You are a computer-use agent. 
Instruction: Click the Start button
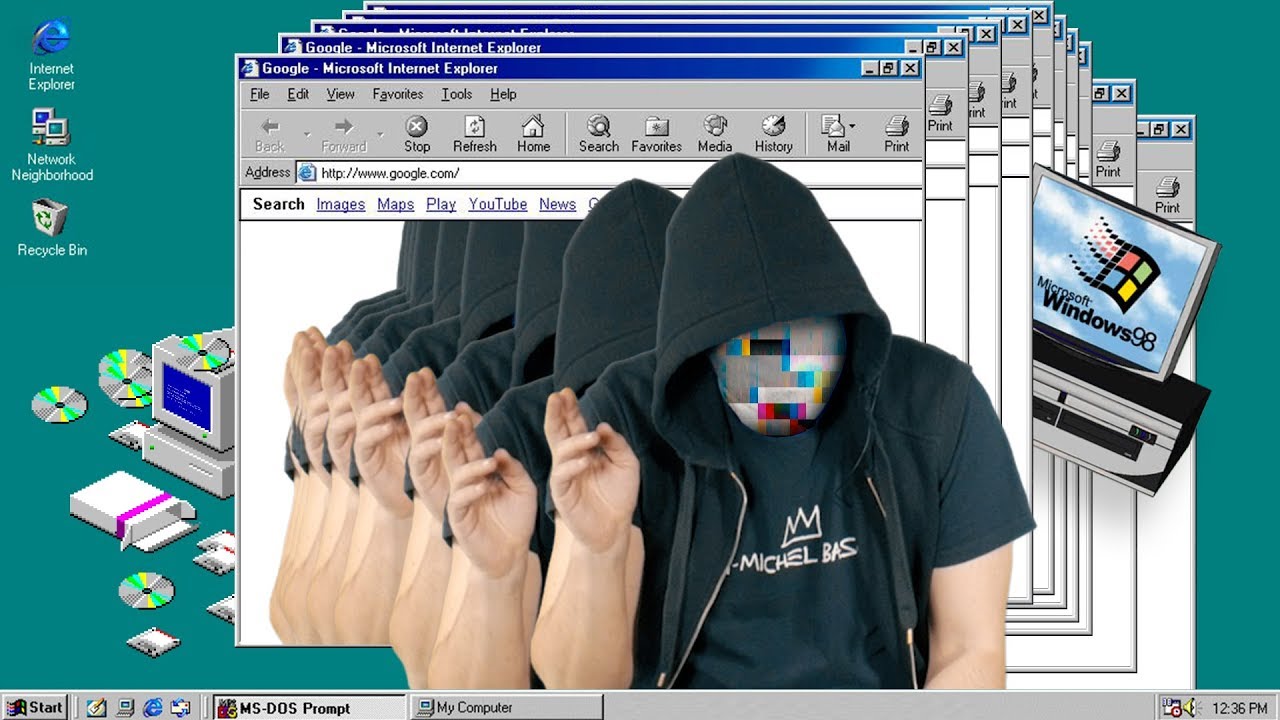coord(33,707)
